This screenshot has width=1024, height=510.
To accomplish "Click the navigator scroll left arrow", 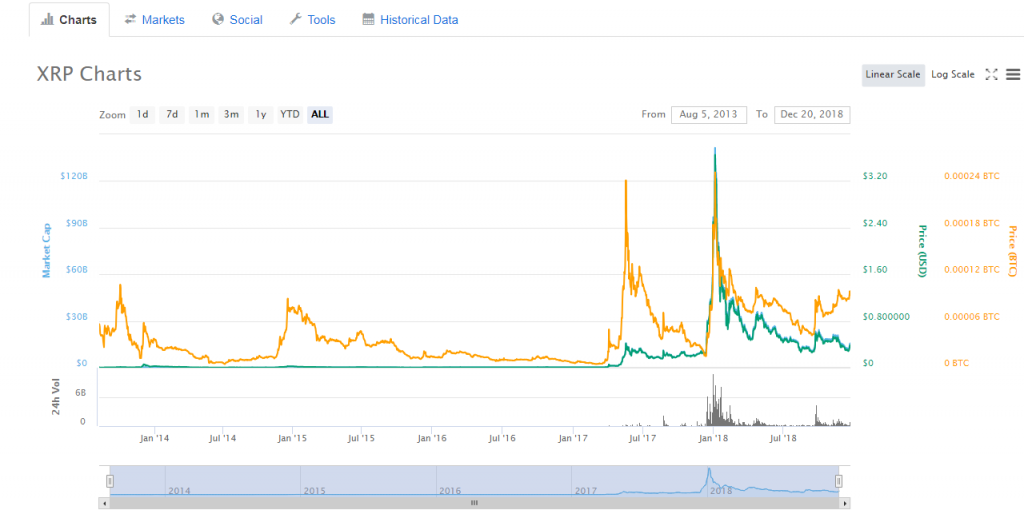I will 103,503.
